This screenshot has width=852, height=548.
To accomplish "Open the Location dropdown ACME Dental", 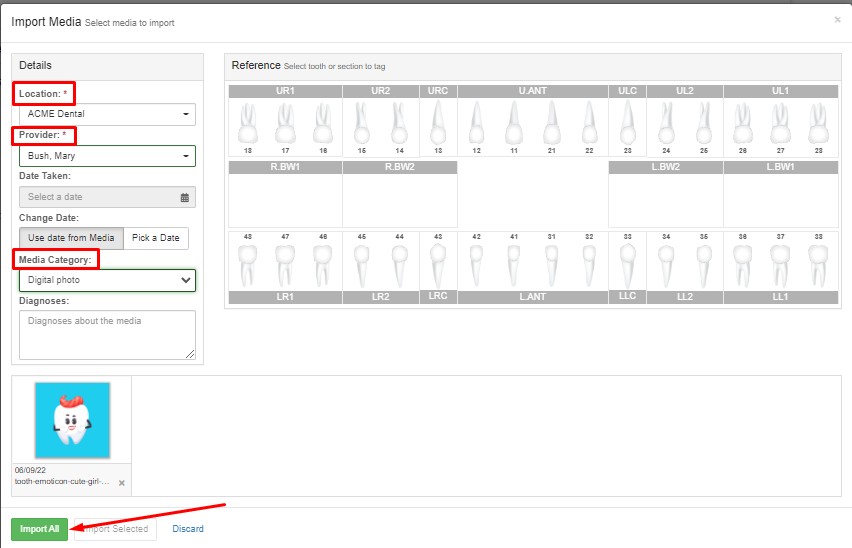I will coord(108,114).
